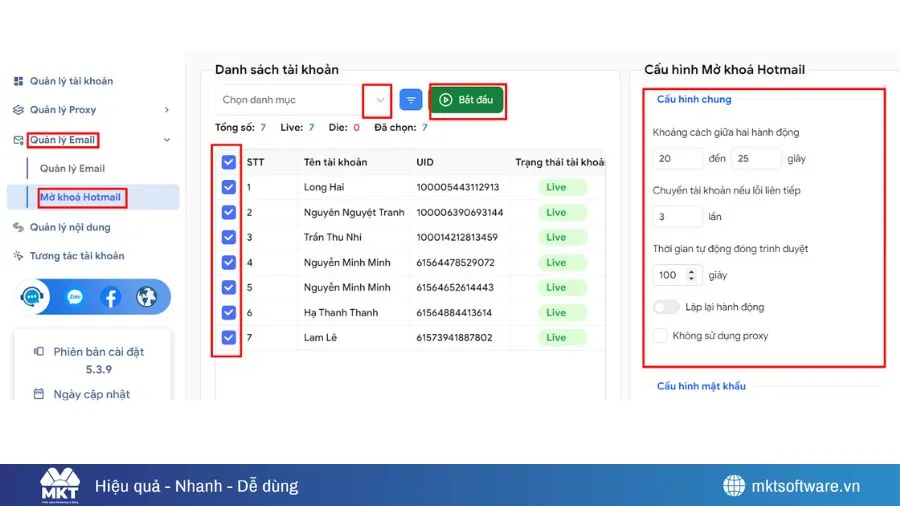Click the UID column header
This screenshot has width=900, height=506.
425,162
